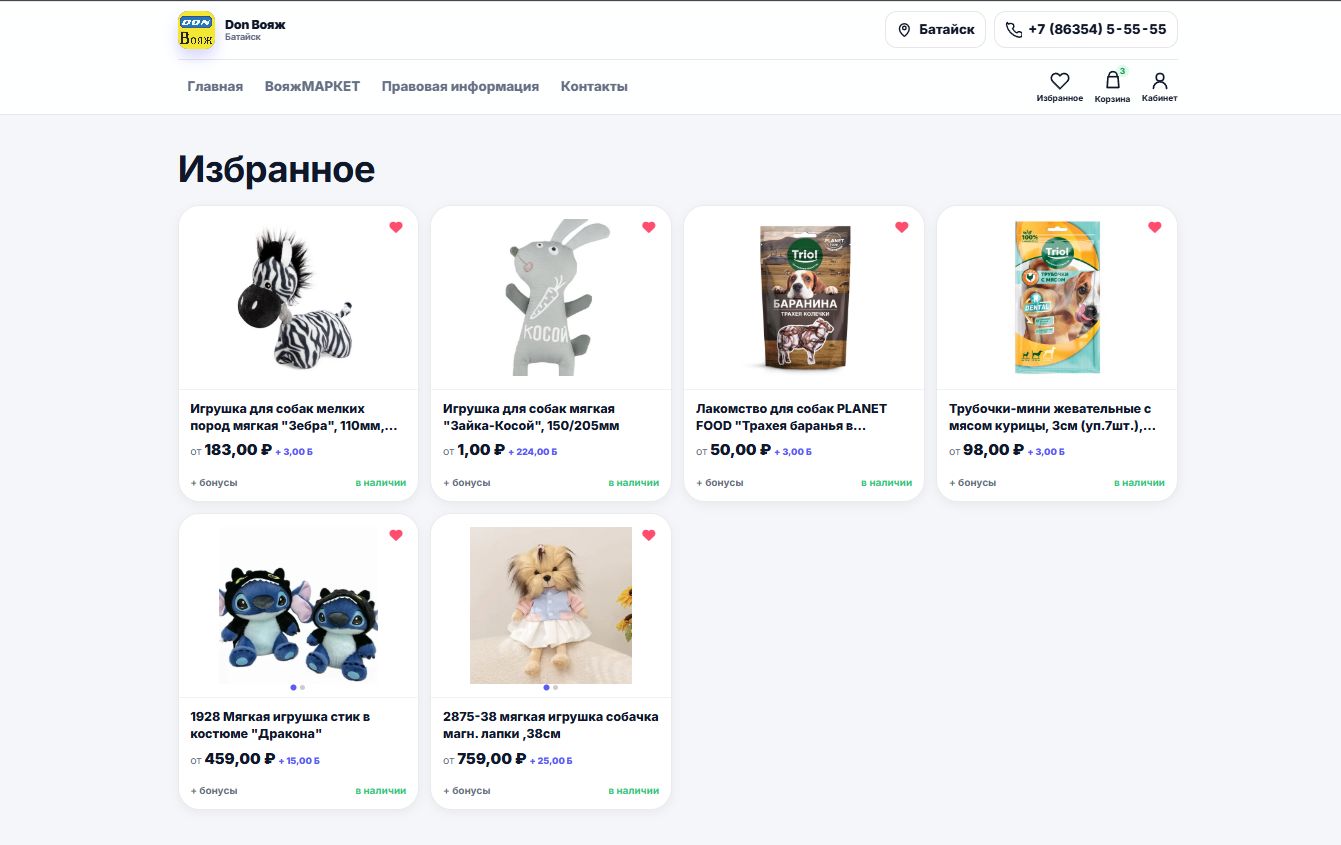The image size is (1341, 845).
Task: Expand bonuses info for the 'Зебра' toy
Action: point(212,482)
